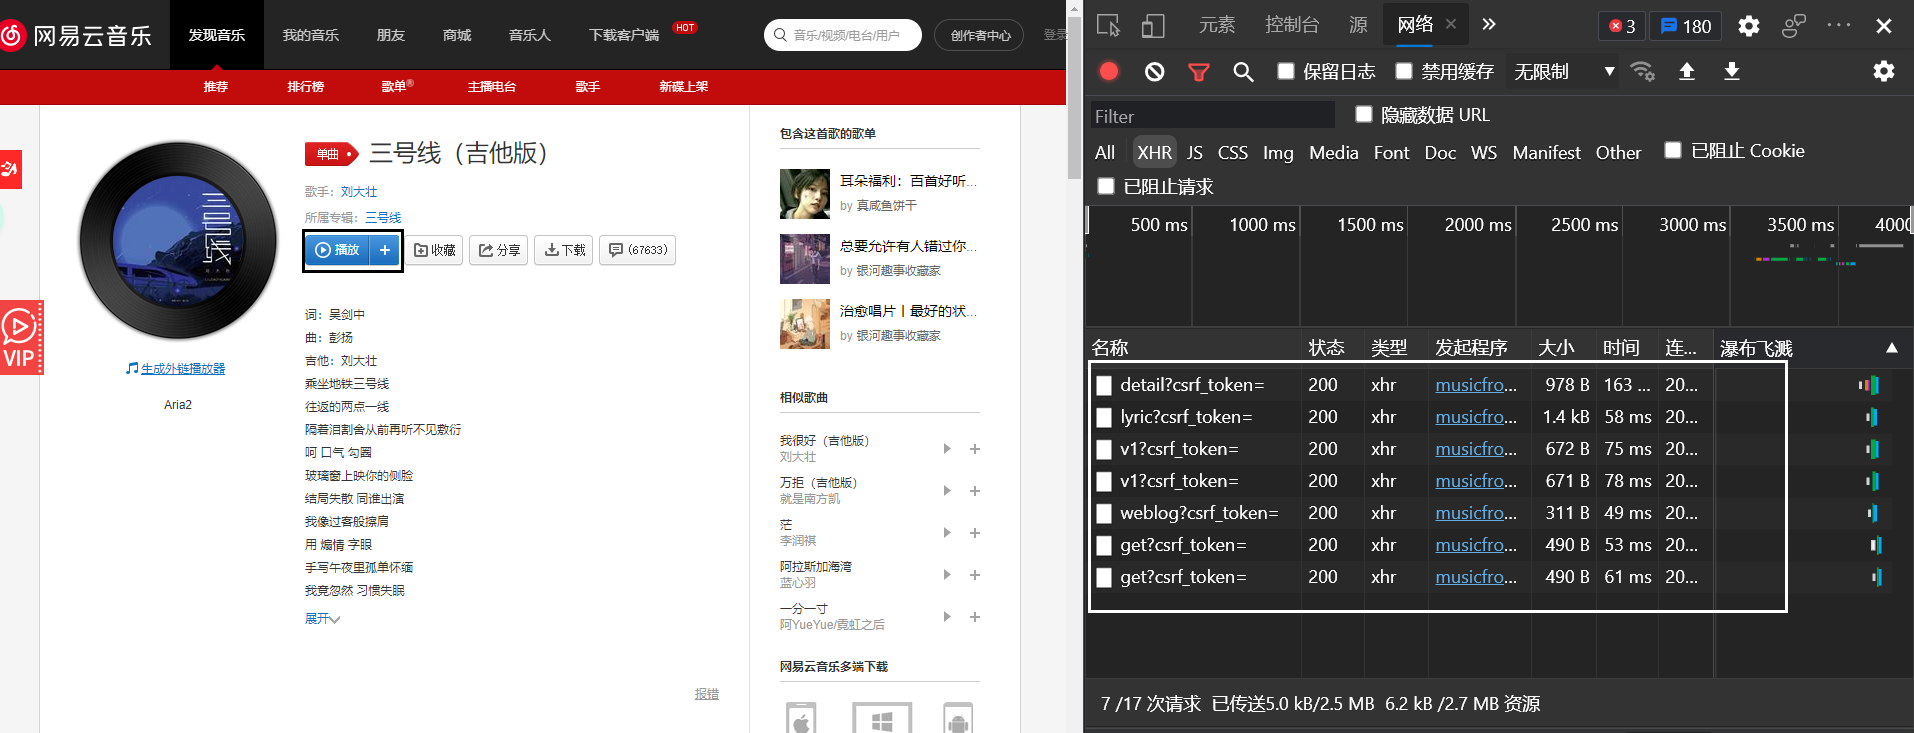1914x733 pixels.
Task: Click playlist thumbnail 耳朵福利
Action: point(805,194)
